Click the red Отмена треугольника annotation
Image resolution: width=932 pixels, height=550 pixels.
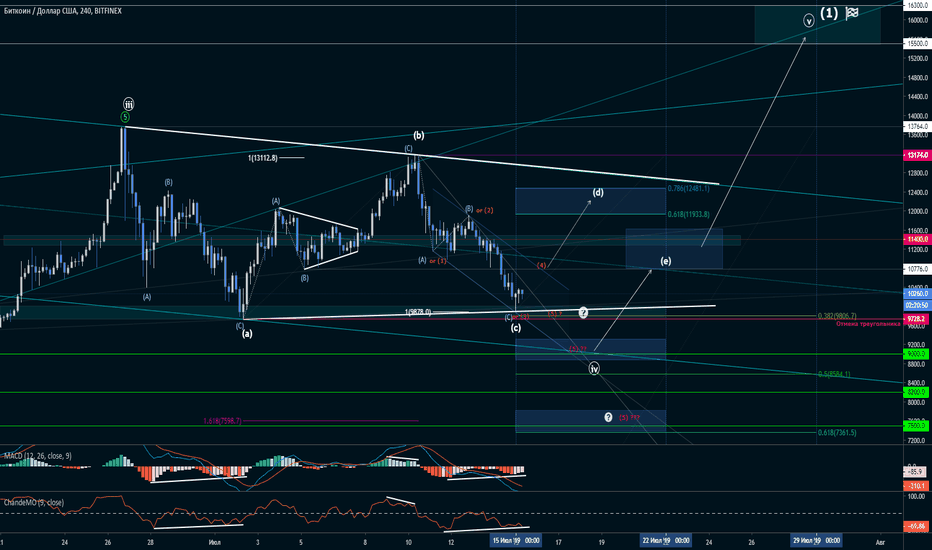point(868,324)
